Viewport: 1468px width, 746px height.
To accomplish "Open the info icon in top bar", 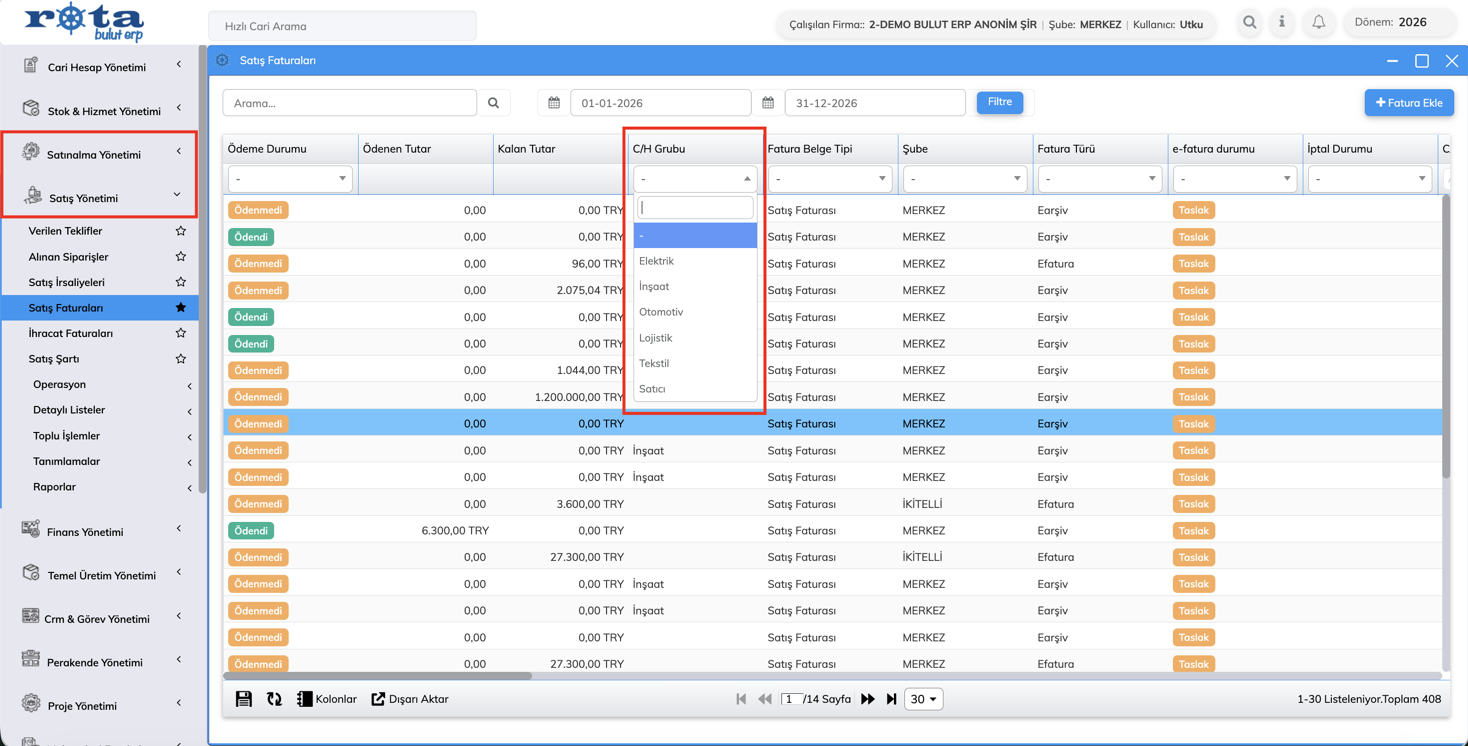I will (1282, 22).
